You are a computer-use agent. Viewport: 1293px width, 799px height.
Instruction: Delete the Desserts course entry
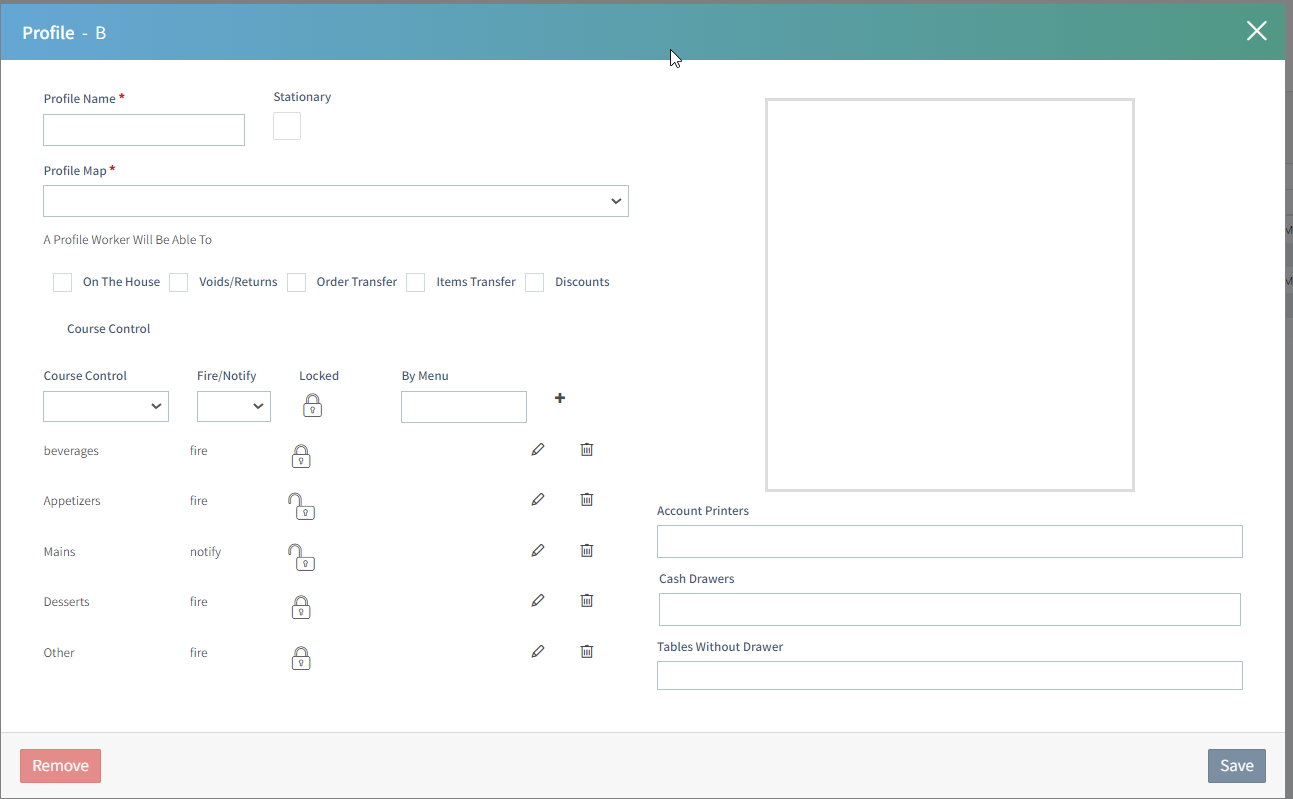587,600
